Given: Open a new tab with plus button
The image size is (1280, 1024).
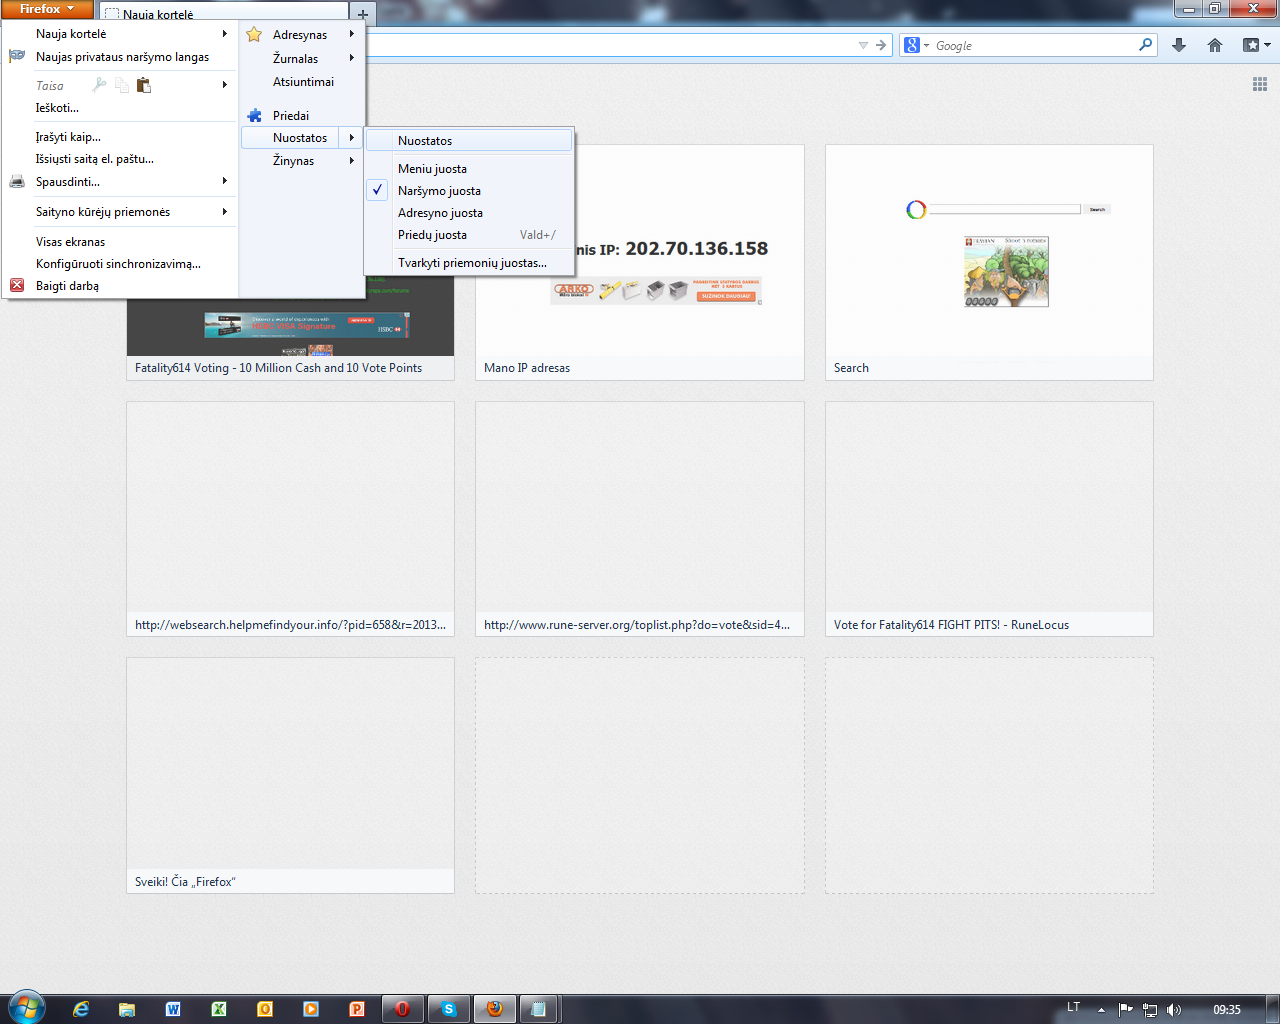Looking at the screenshot, I should point(362,14).
